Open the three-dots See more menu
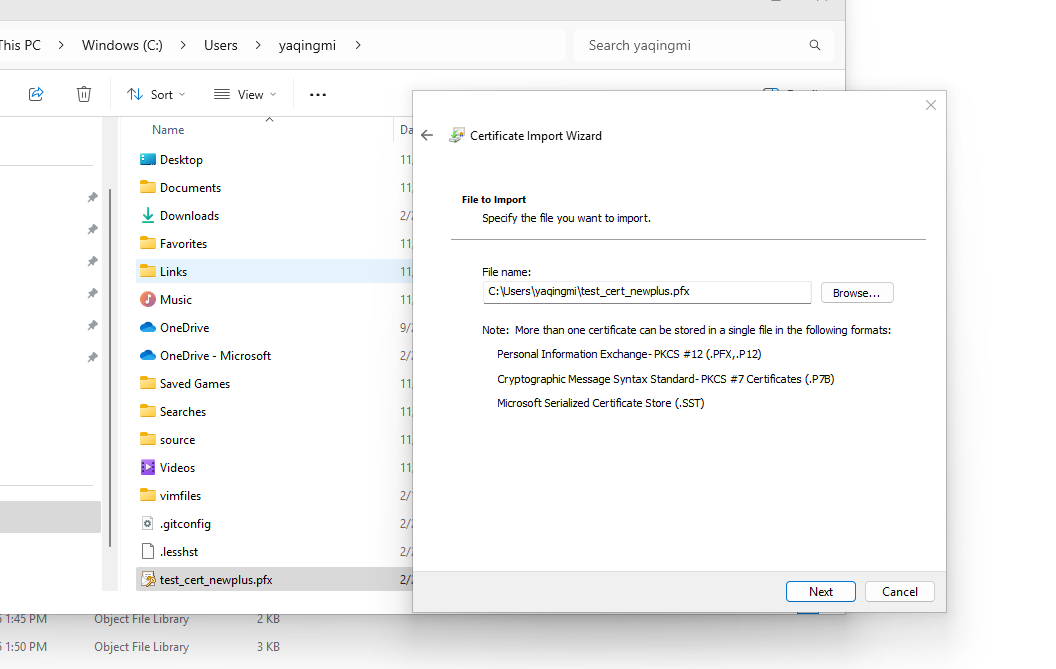This screenshot has width=1056, height=669. 318,95
